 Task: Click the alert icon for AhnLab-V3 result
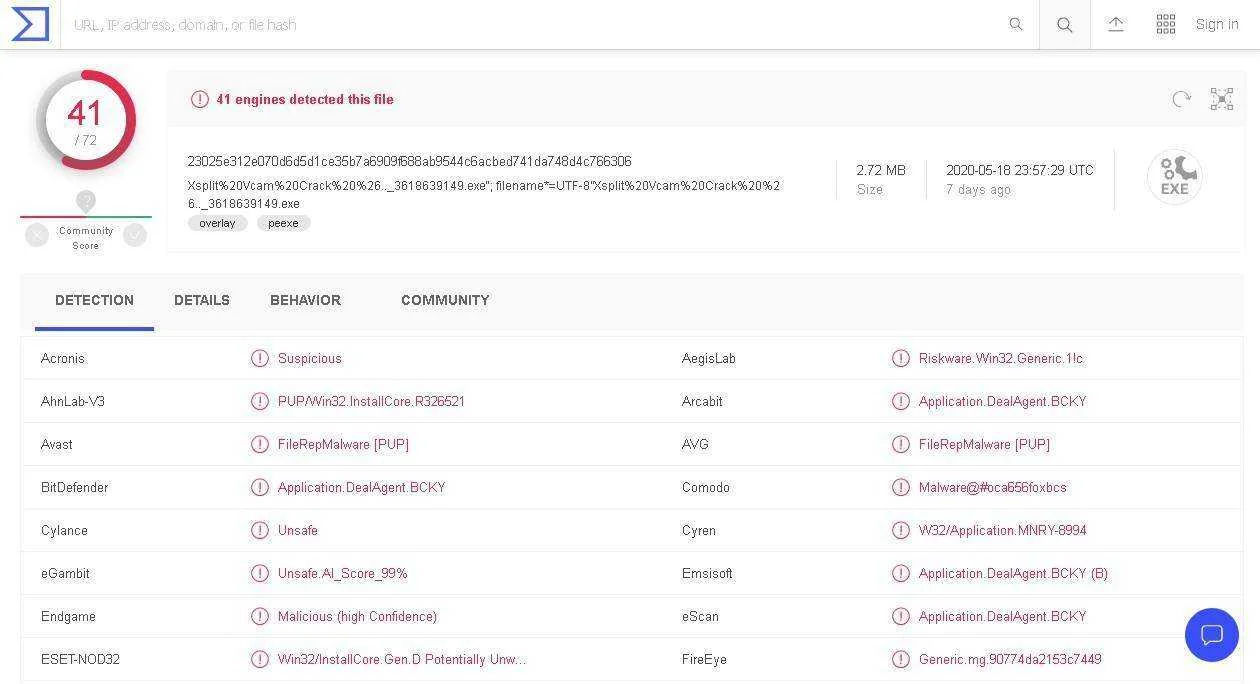click(260, 401)
